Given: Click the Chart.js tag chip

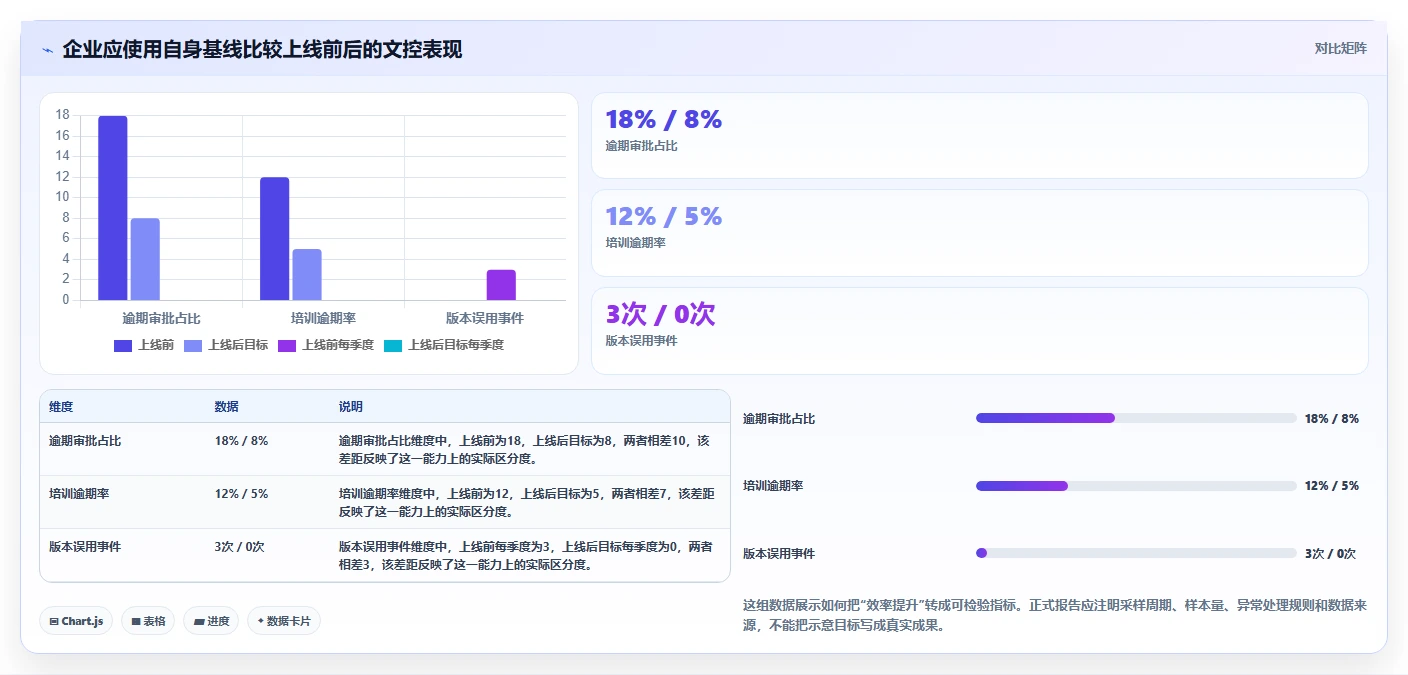Looking at the screenshot, I should (76, 621).
